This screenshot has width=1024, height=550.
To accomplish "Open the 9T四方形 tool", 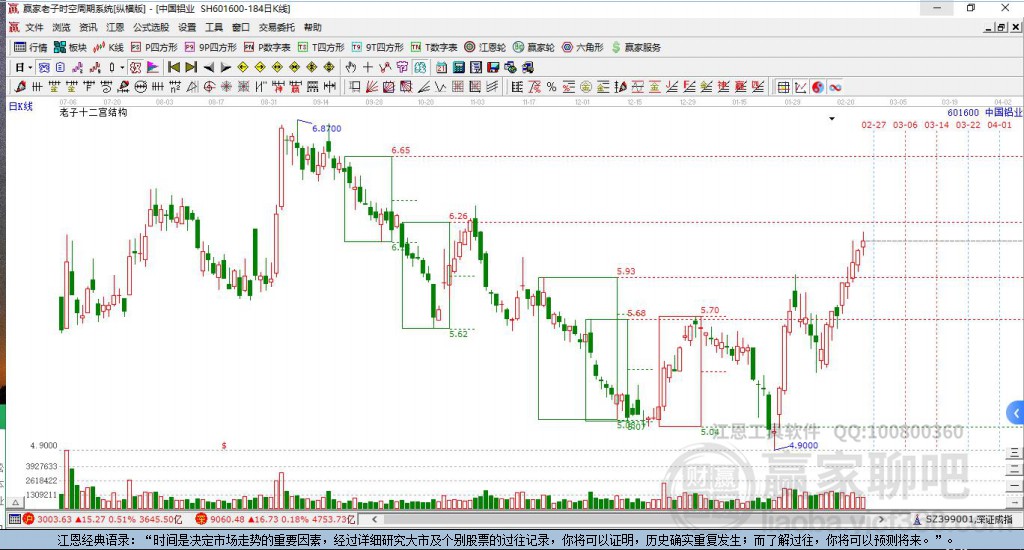I will click(x=377, y=47).
